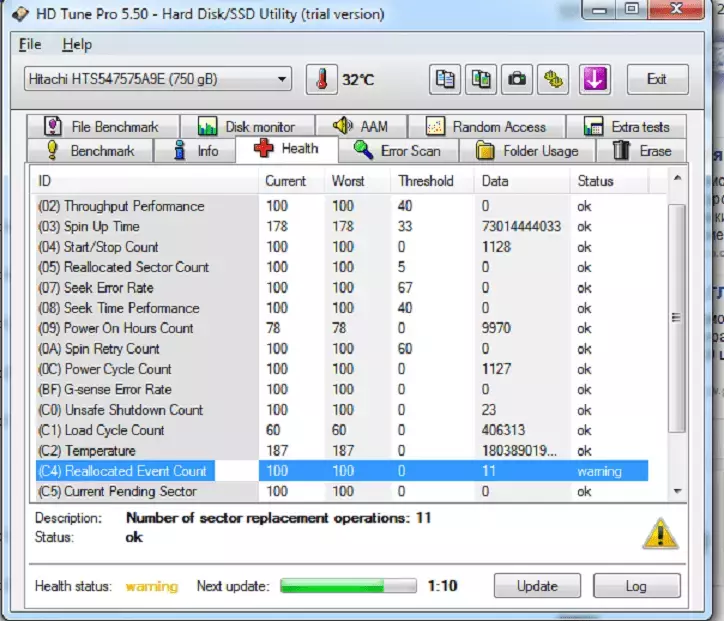This screenshot has height=621, width=724.
Task: Switch to the Disk monitor tab
Action: coord(247,126)
